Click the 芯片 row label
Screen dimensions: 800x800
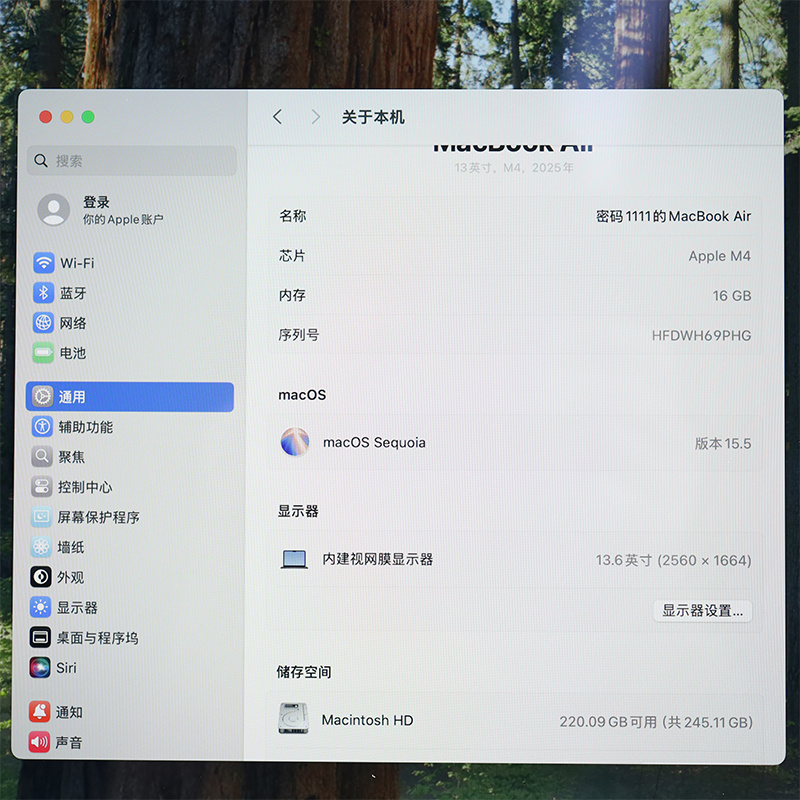tap(292, 256)
